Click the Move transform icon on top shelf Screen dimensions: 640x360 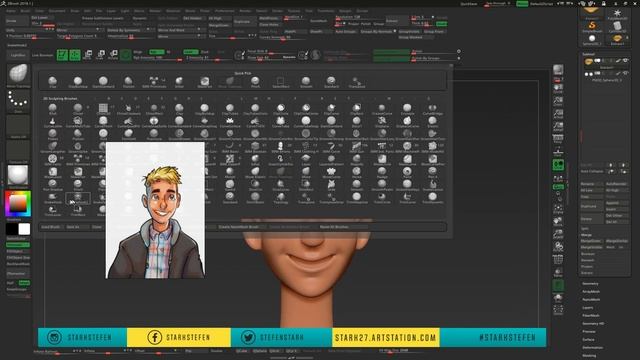coord(87,55)
